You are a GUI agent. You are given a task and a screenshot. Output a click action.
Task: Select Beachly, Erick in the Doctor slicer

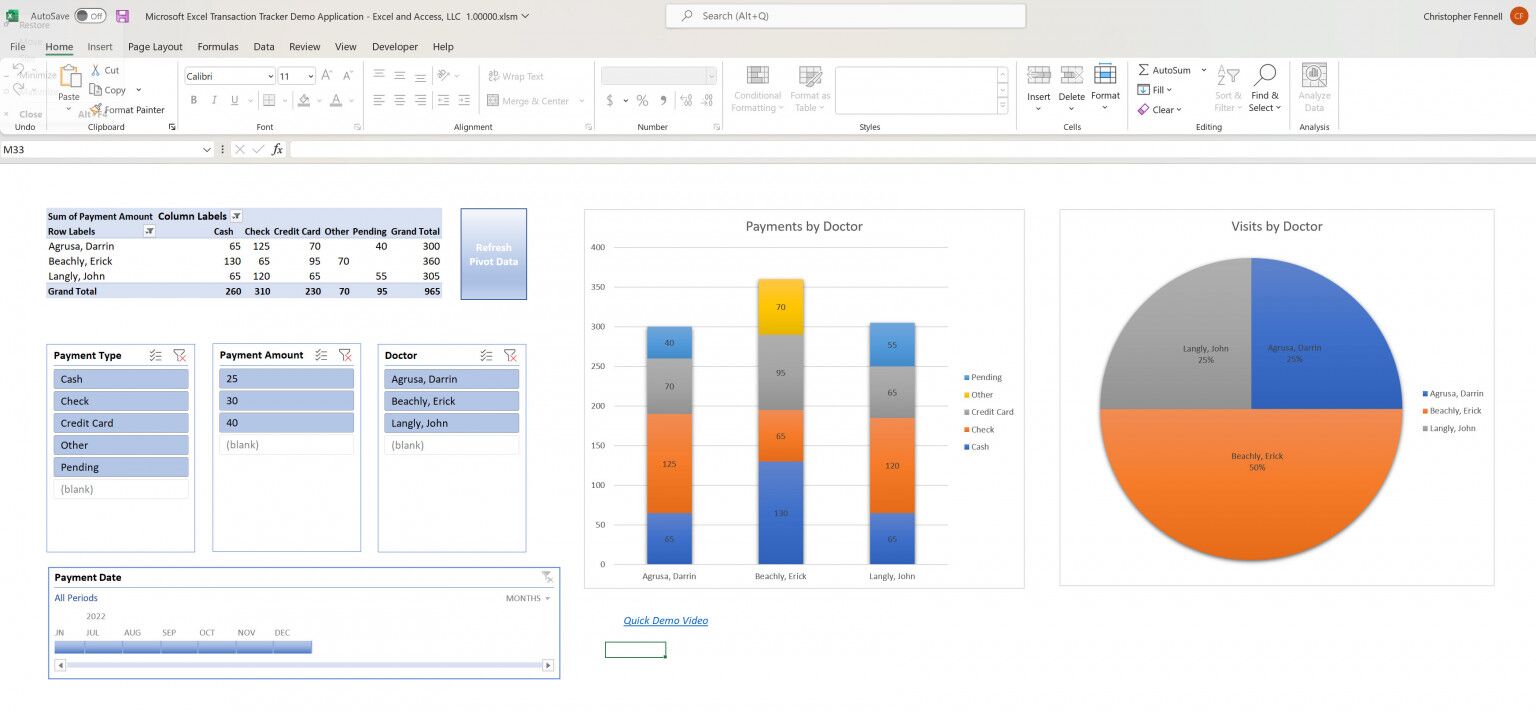coord(451,400)
